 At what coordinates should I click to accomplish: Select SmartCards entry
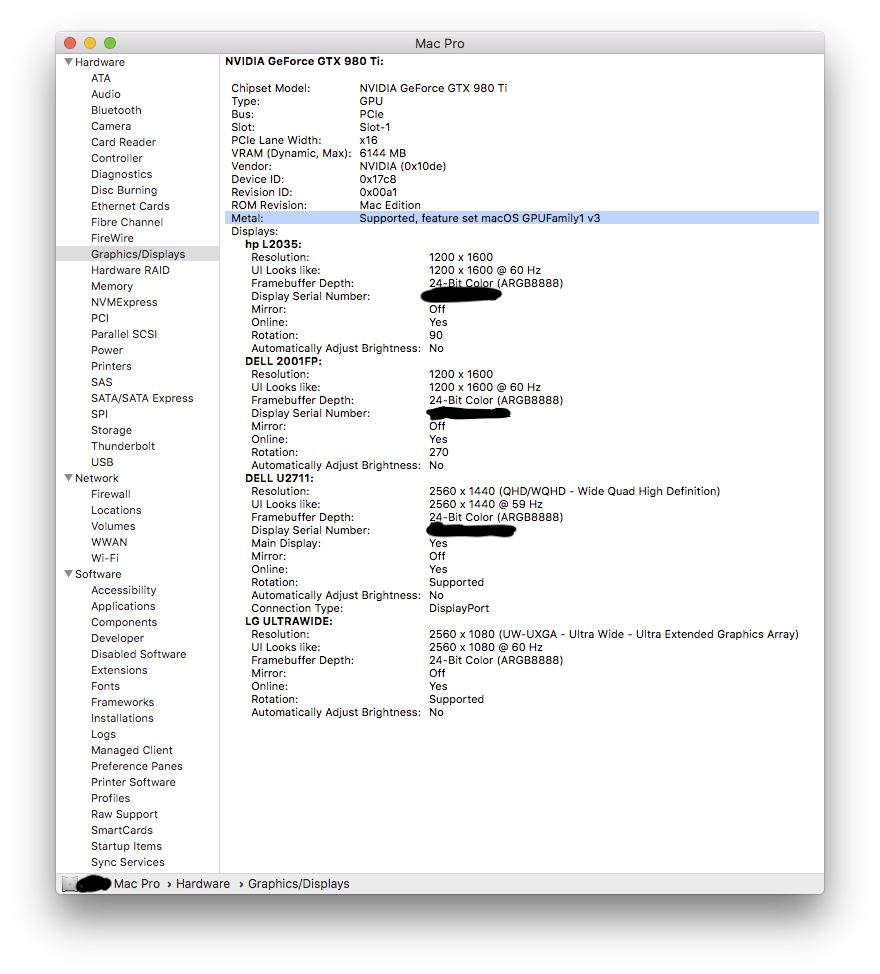pos(121,830)
